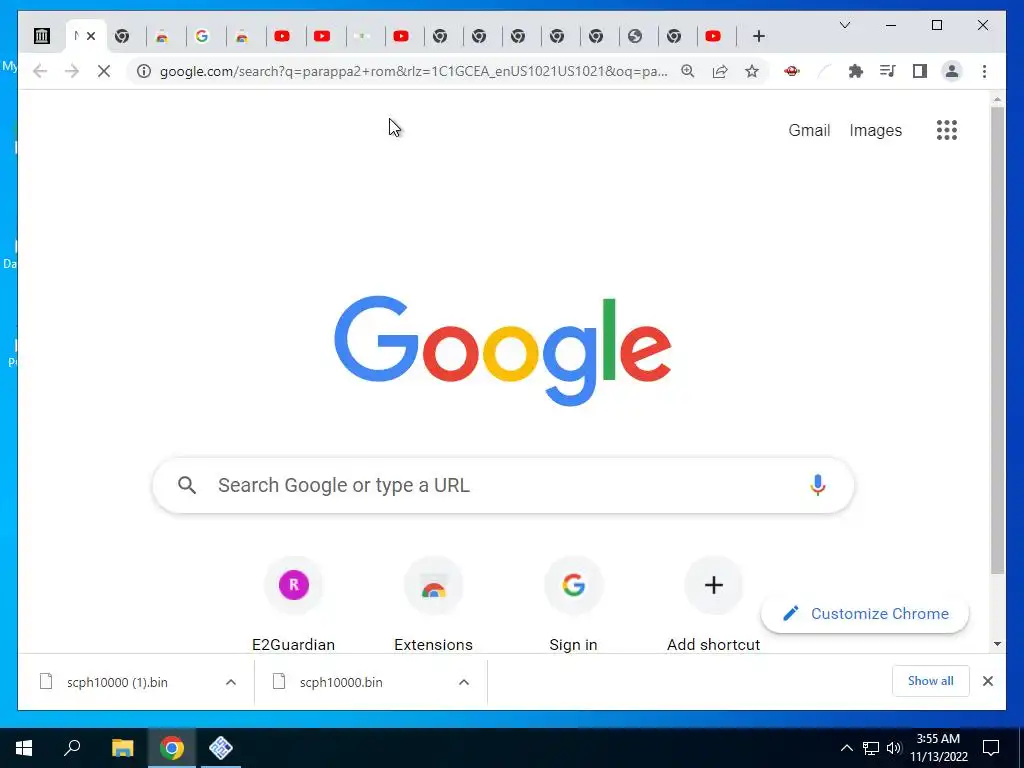This screenshot has width=1024, height=768.
Task: Open a new tab with the plus button
Action: coord(758,36)
